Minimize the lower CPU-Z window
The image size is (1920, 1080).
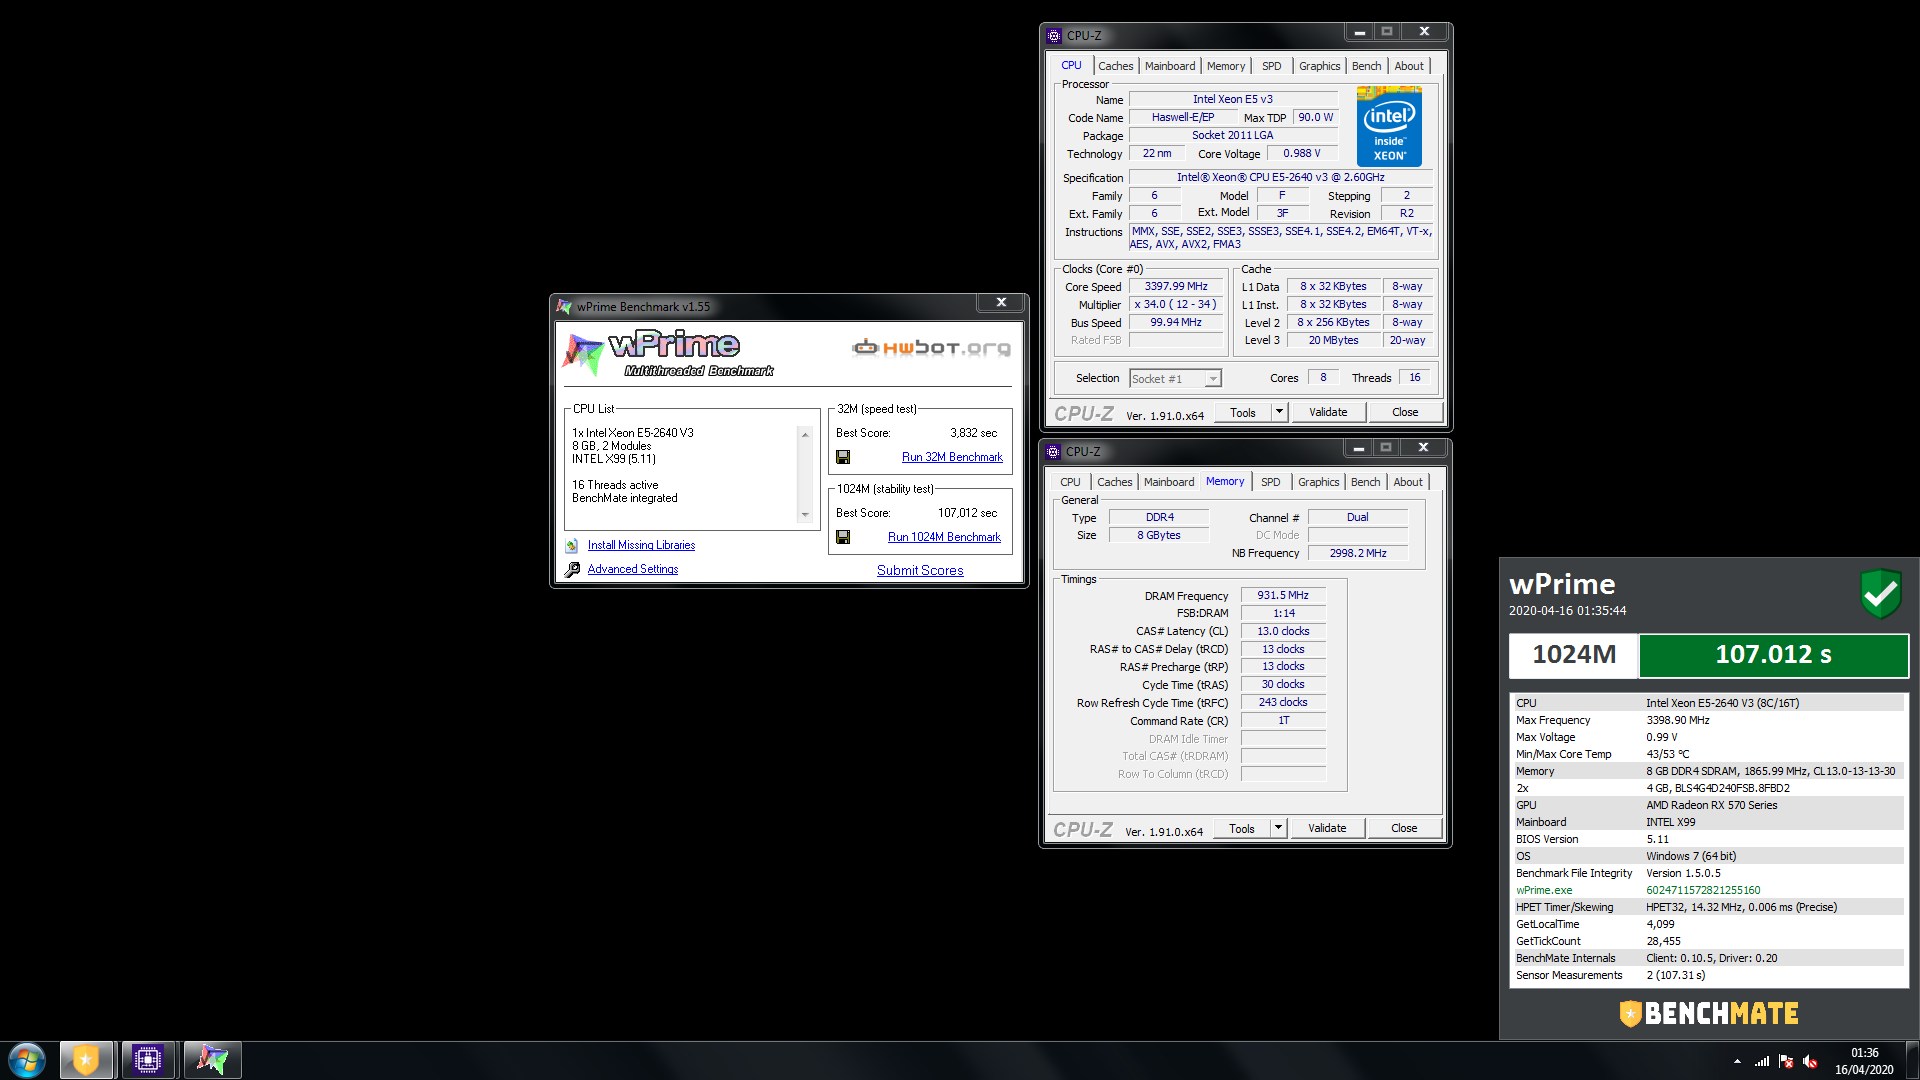pos(1358,448)
